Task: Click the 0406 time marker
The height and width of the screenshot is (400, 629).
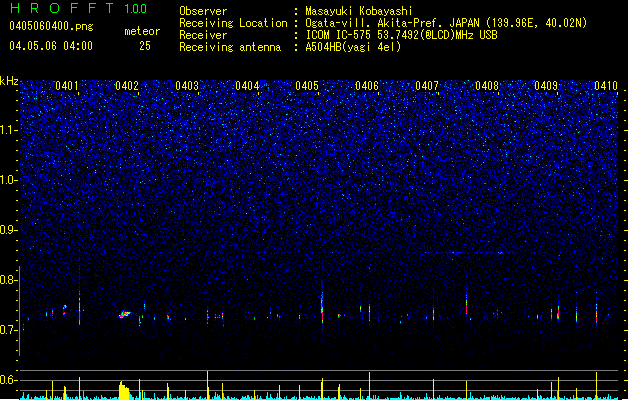Action: click(x=367, y=86)
